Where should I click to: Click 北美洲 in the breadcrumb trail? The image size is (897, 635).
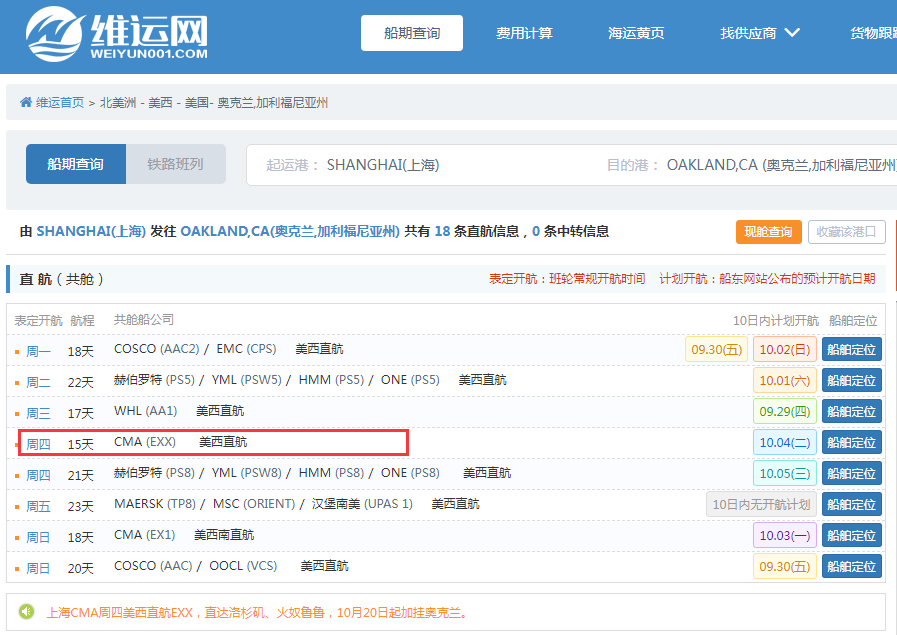115,102
